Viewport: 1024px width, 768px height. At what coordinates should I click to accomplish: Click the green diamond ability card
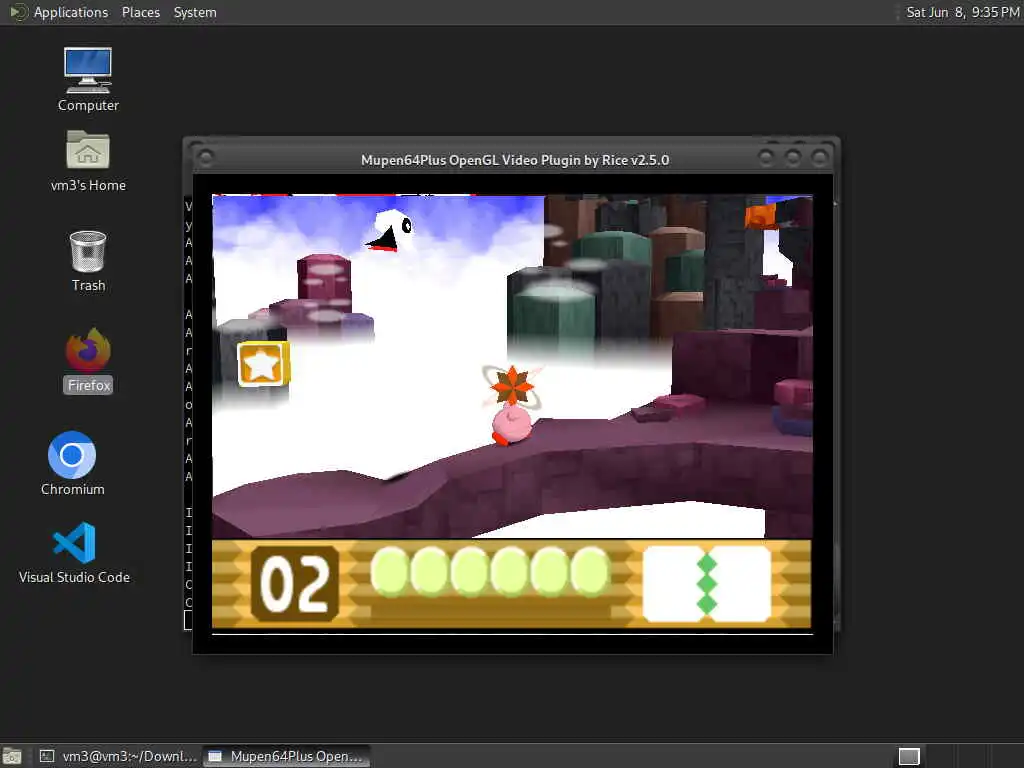[707, 584]
